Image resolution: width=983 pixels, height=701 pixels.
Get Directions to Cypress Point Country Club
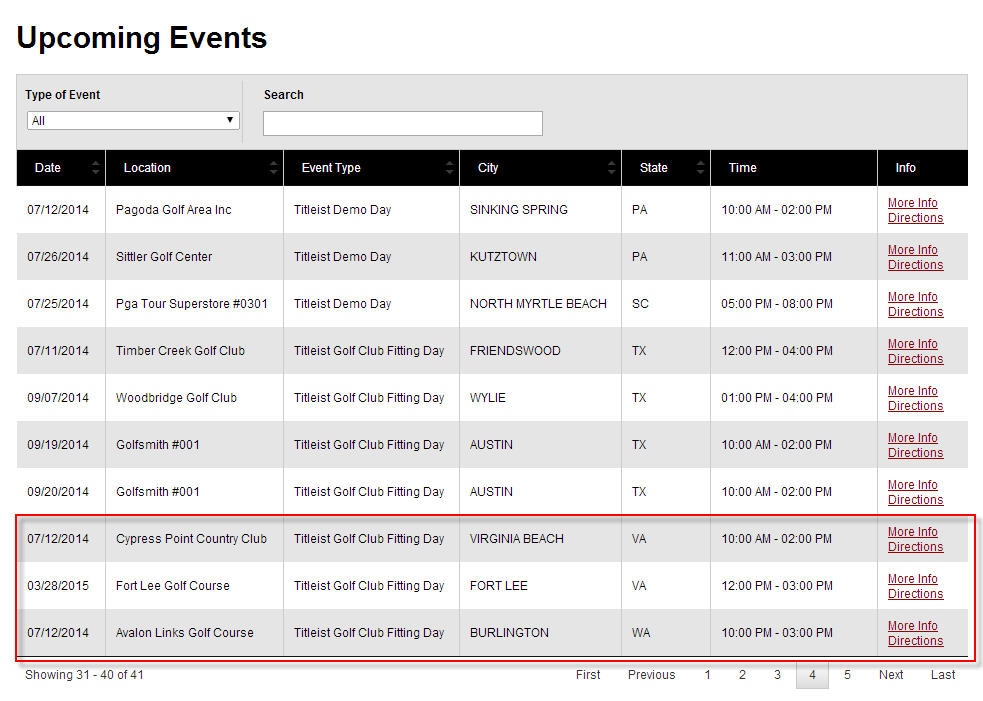point(915,547)
